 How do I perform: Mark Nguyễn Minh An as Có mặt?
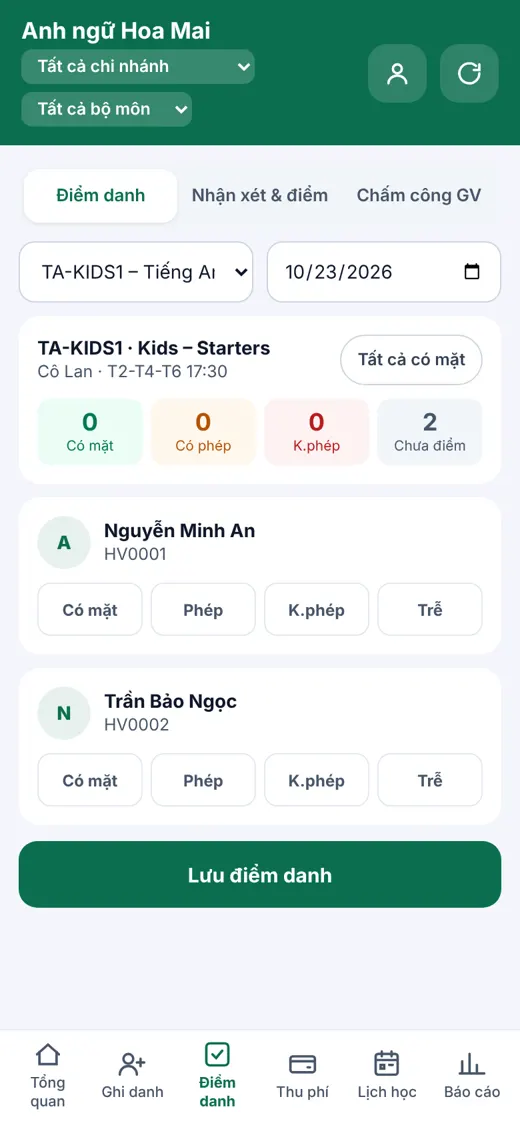click(x=90, y=610)
